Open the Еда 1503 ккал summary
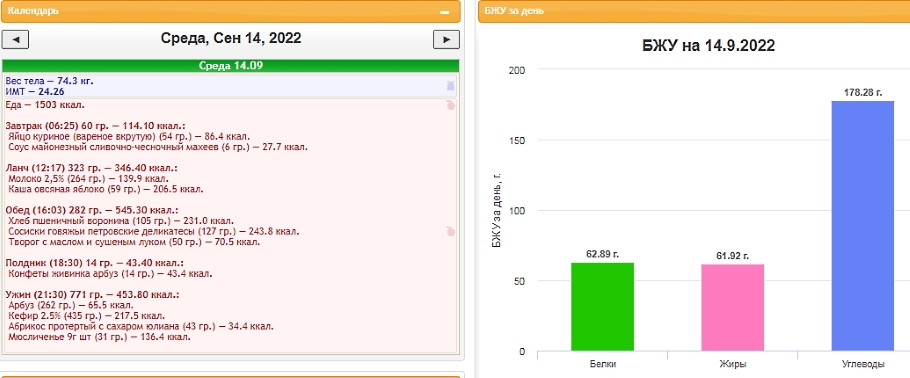 tap(45, 105)
